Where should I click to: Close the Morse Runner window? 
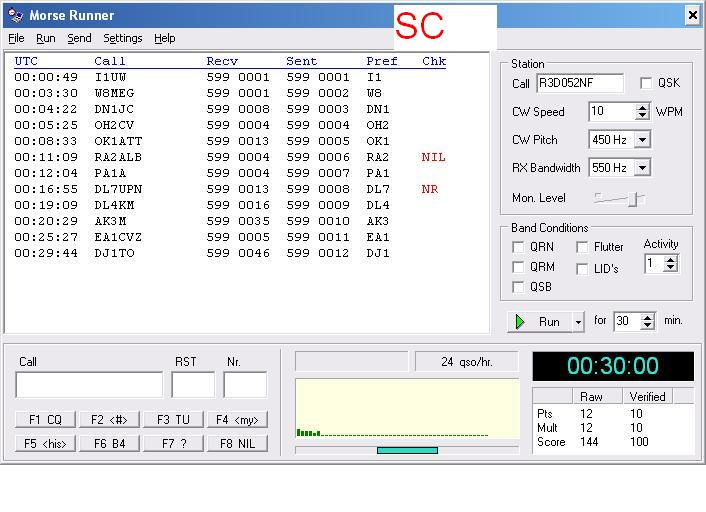pos(692,15)
